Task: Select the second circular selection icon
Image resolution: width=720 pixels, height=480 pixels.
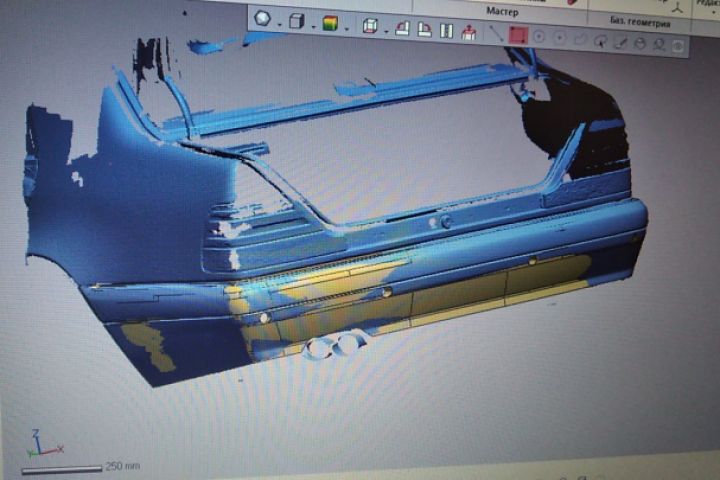Action: (559, 38)
